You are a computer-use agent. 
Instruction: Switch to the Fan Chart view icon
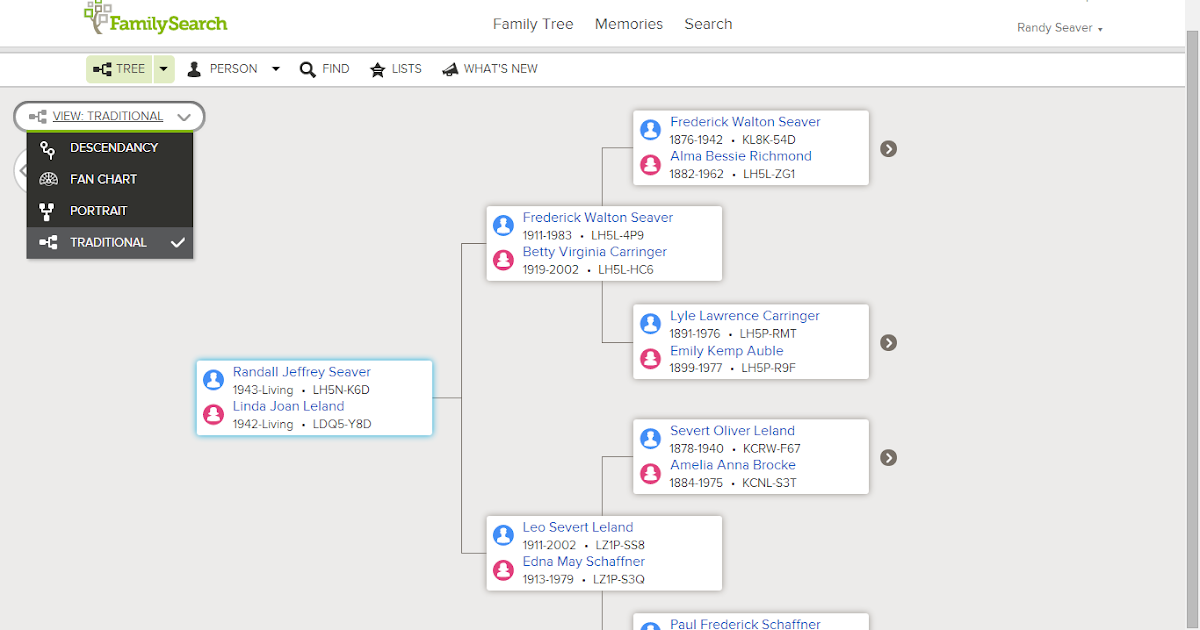(48, 178)
